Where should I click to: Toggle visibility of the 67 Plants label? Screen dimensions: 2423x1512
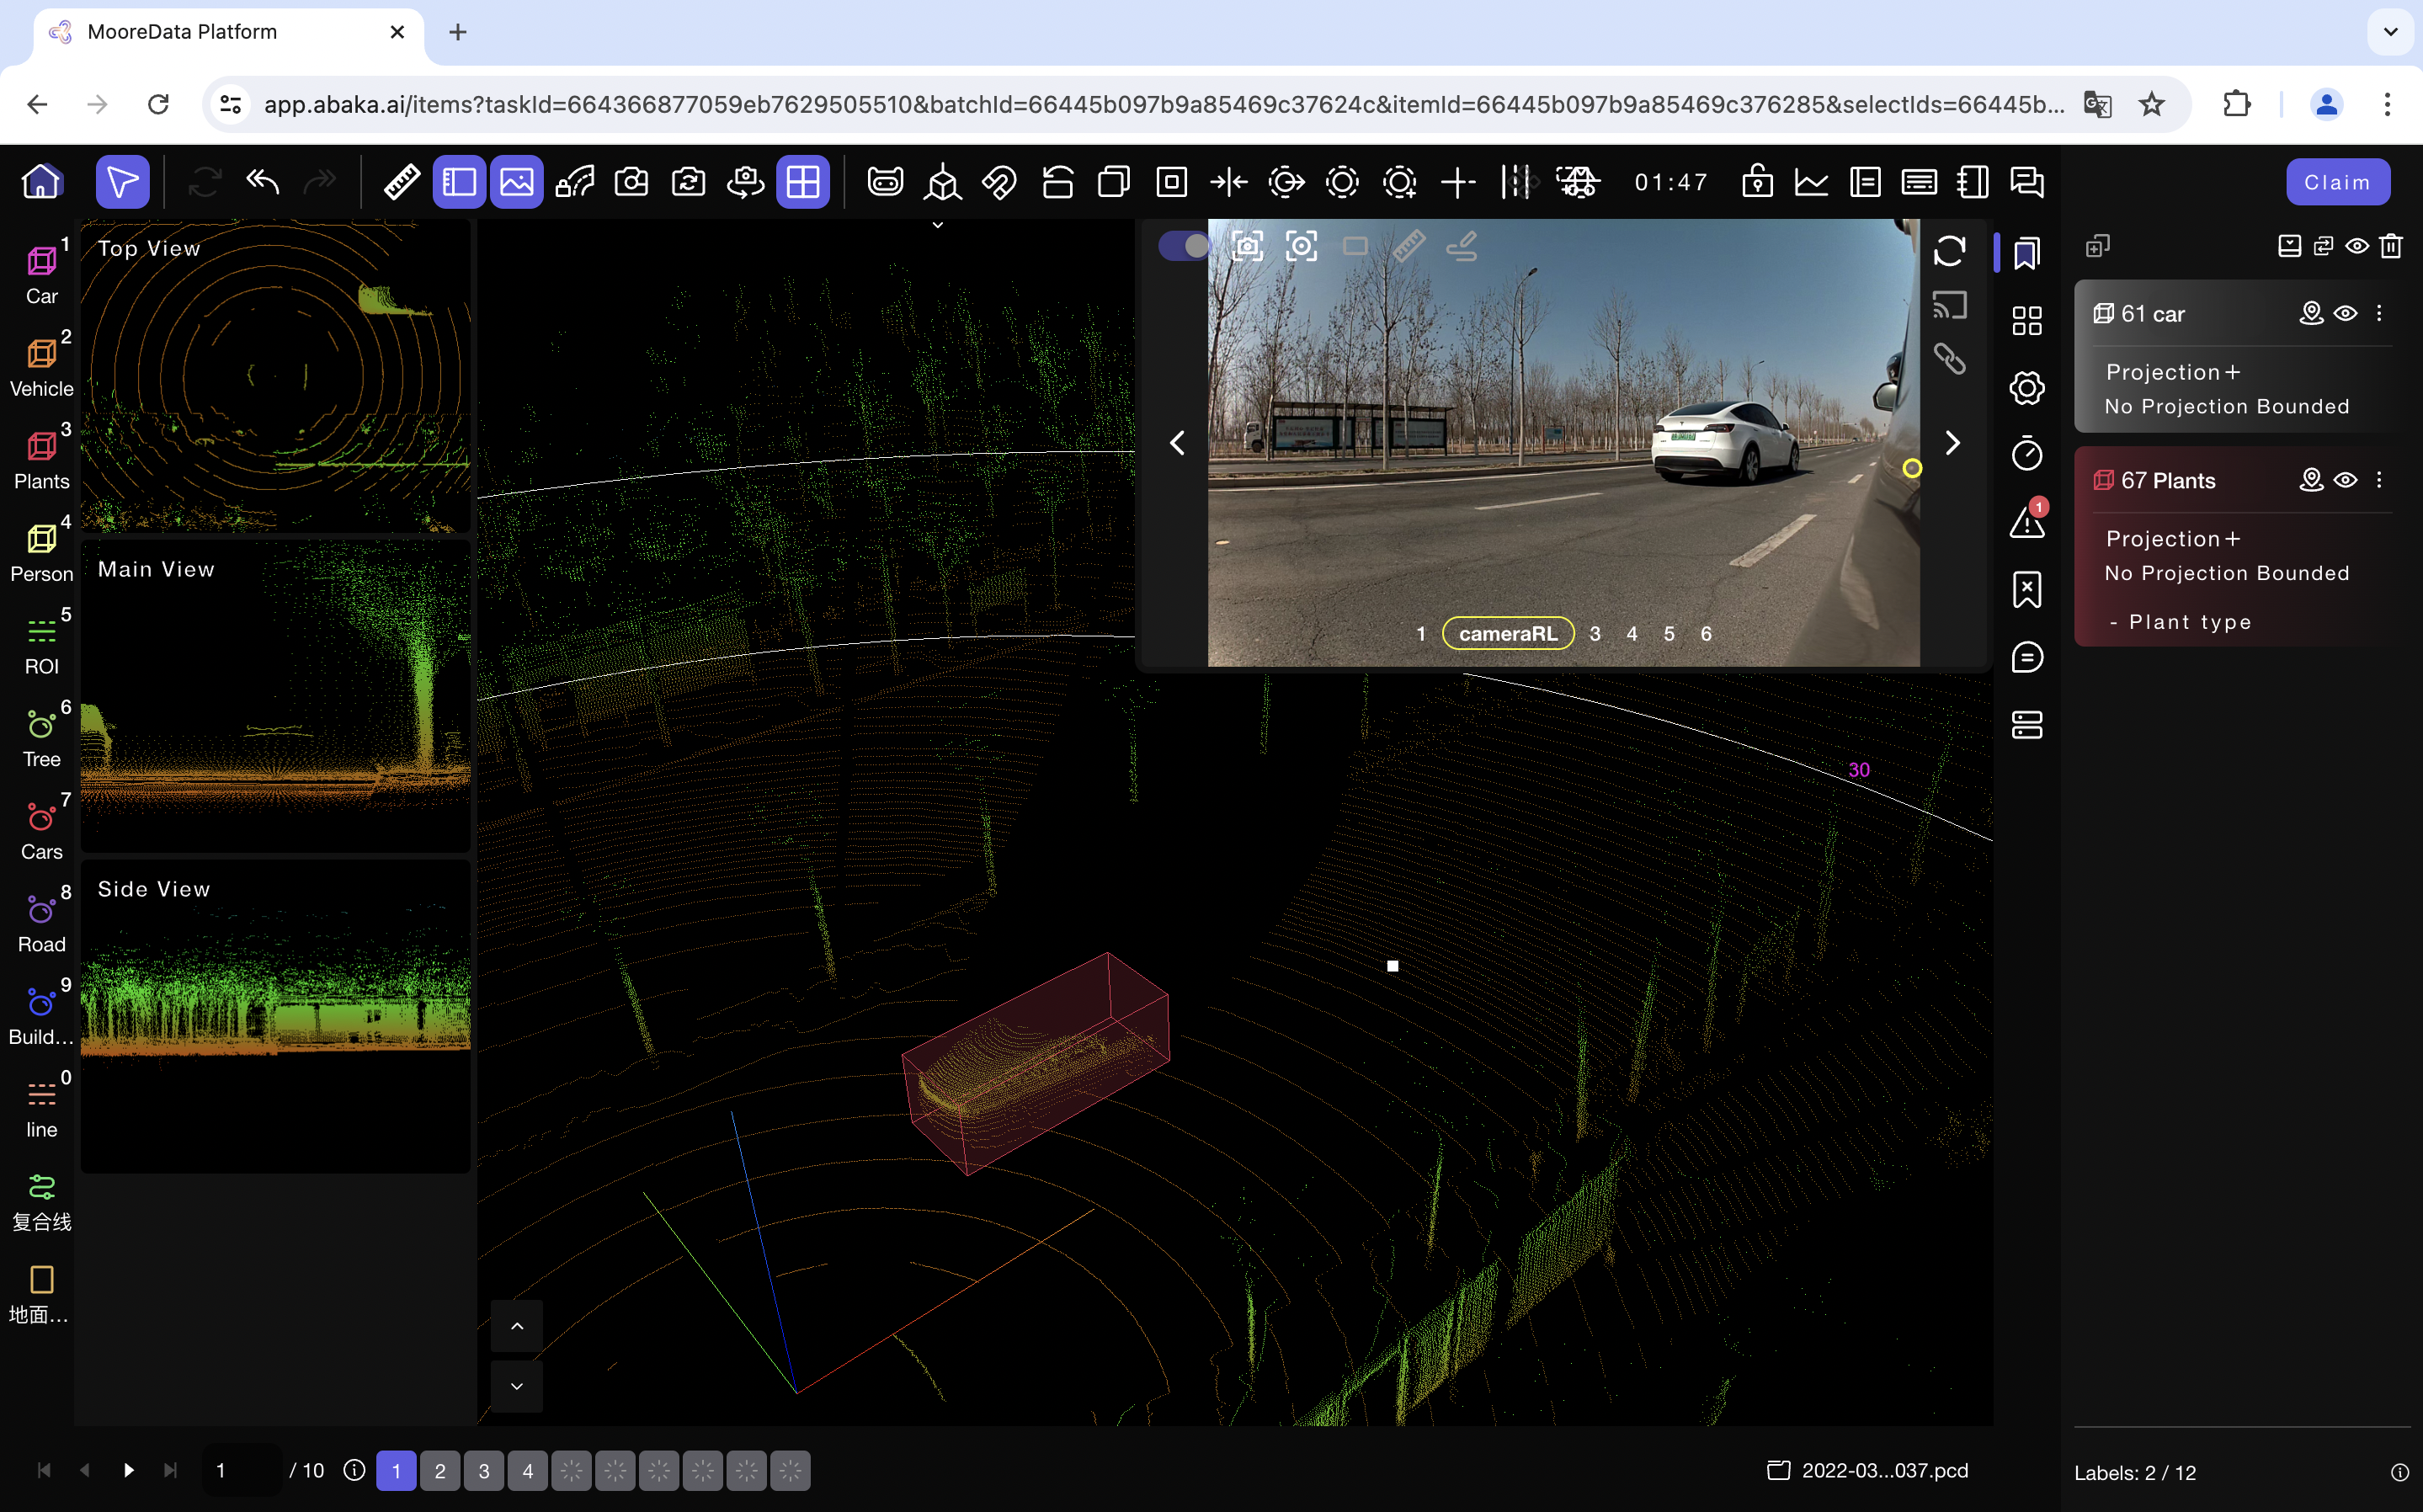[2345, 480]
